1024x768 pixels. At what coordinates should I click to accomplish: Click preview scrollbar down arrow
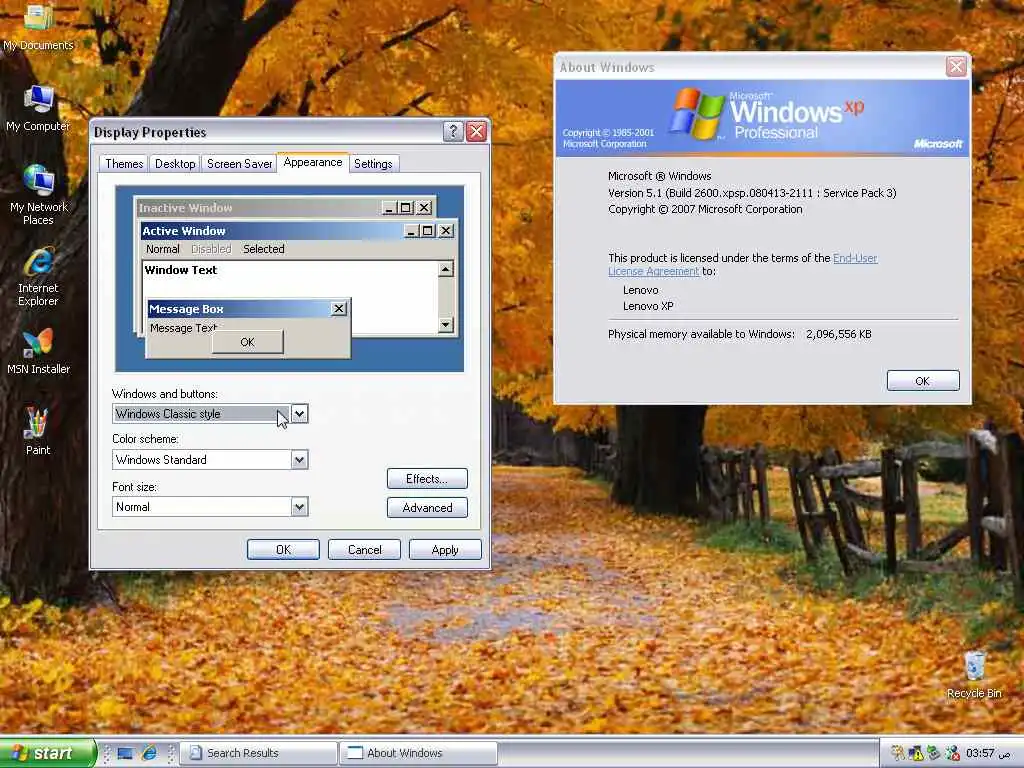pos(446,325)
